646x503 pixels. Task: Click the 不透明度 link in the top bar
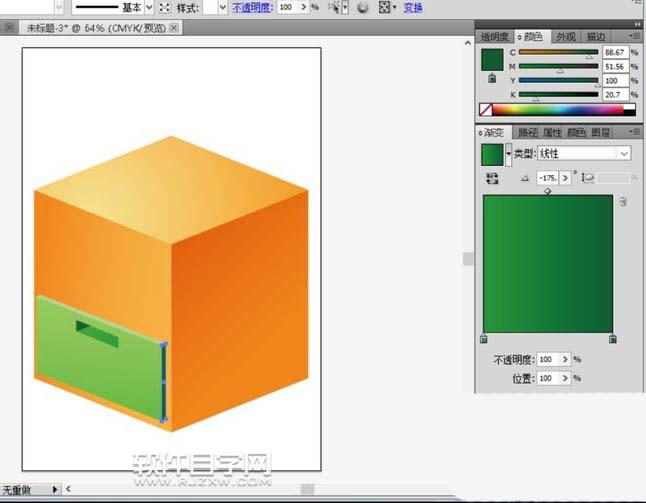(251, 7)
